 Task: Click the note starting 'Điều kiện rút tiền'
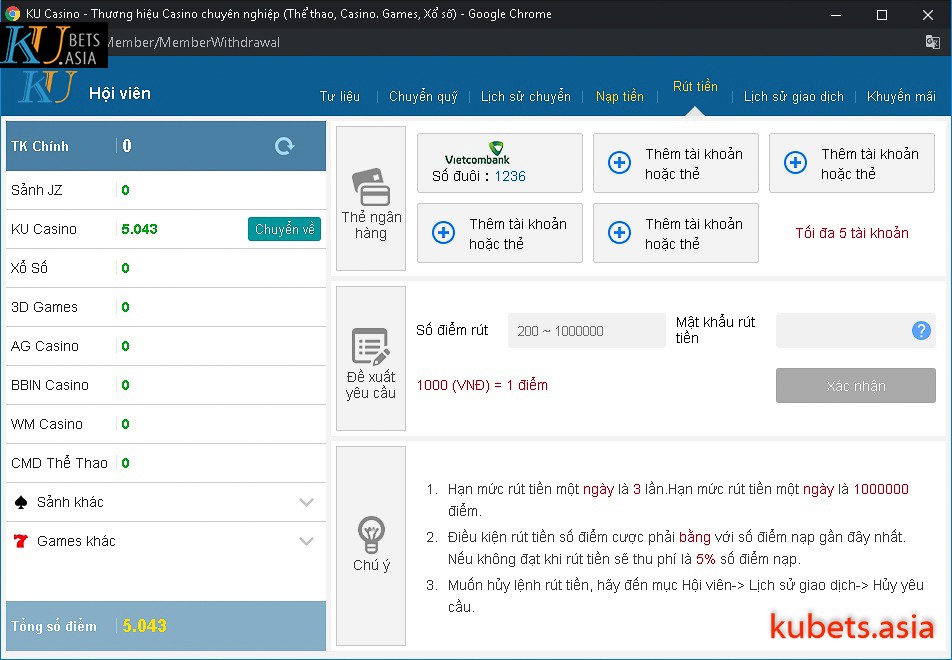click(x=677, y=548)
